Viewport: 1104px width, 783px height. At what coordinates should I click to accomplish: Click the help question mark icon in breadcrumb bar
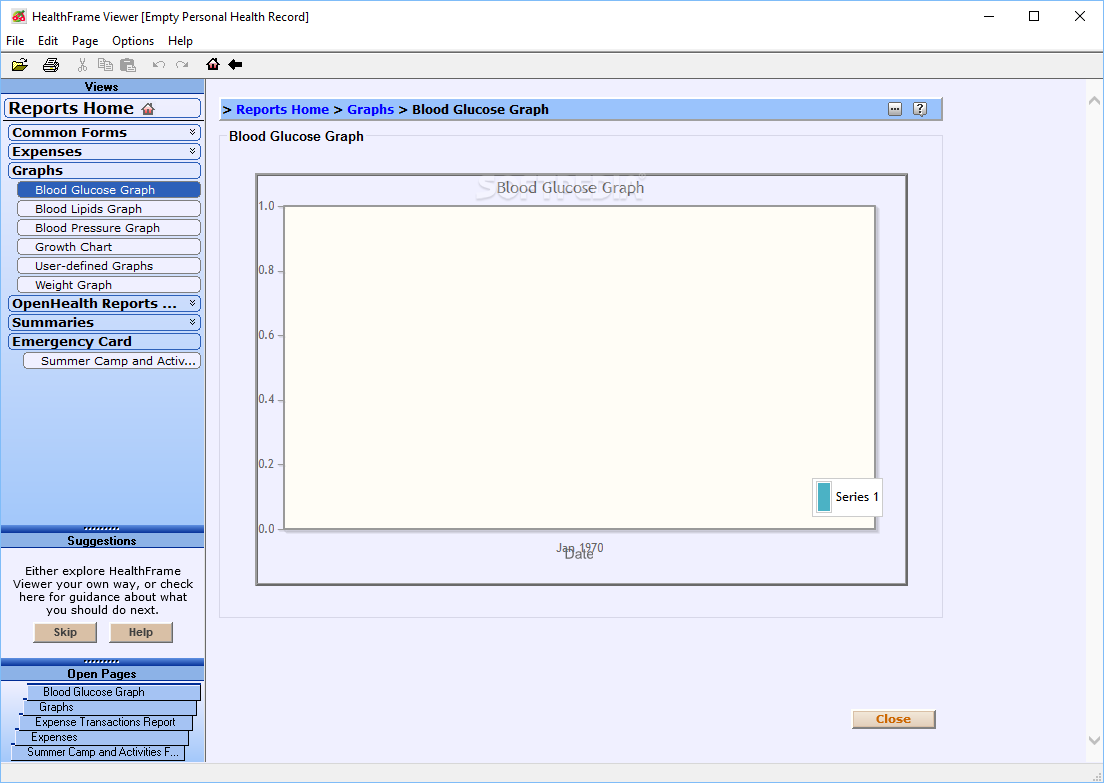tap(920, 109)
